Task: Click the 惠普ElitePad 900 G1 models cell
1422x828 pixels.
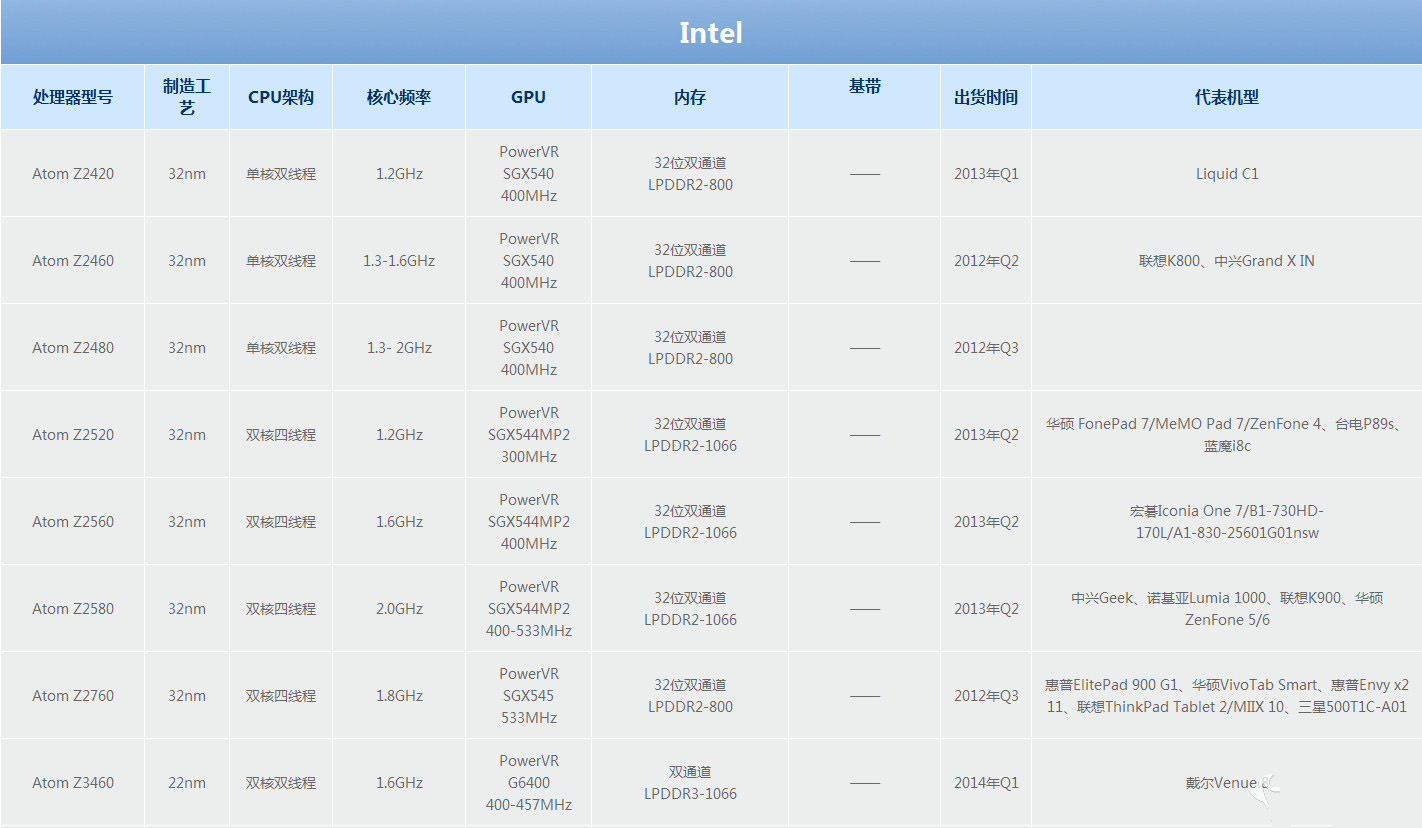Action: click(1227, 696)
